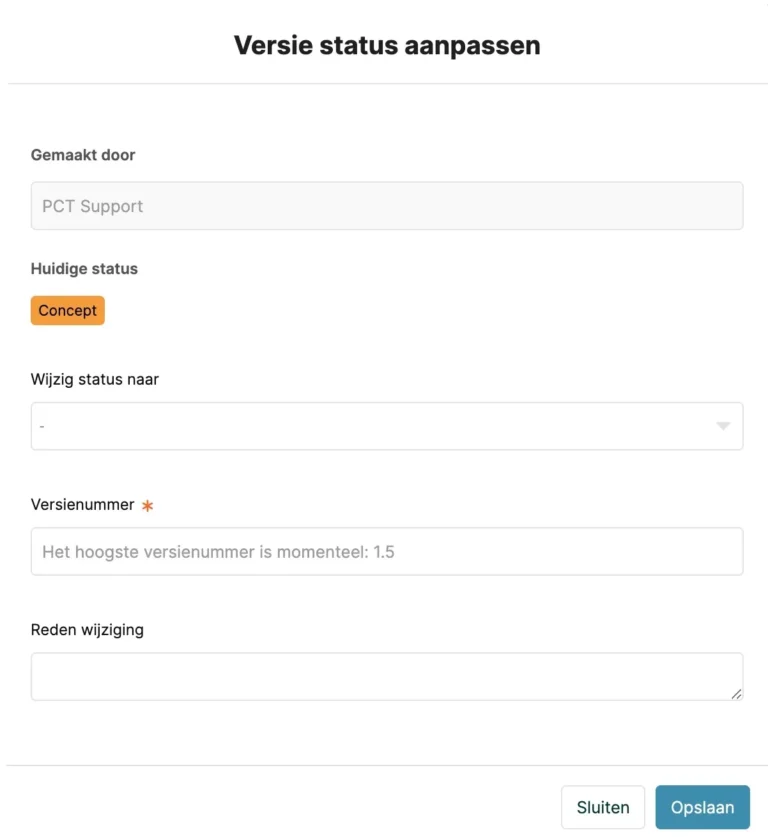Click the resize handle of the Reden wijziging box
The width and height of the screenshot is (768, 837).
736,693
